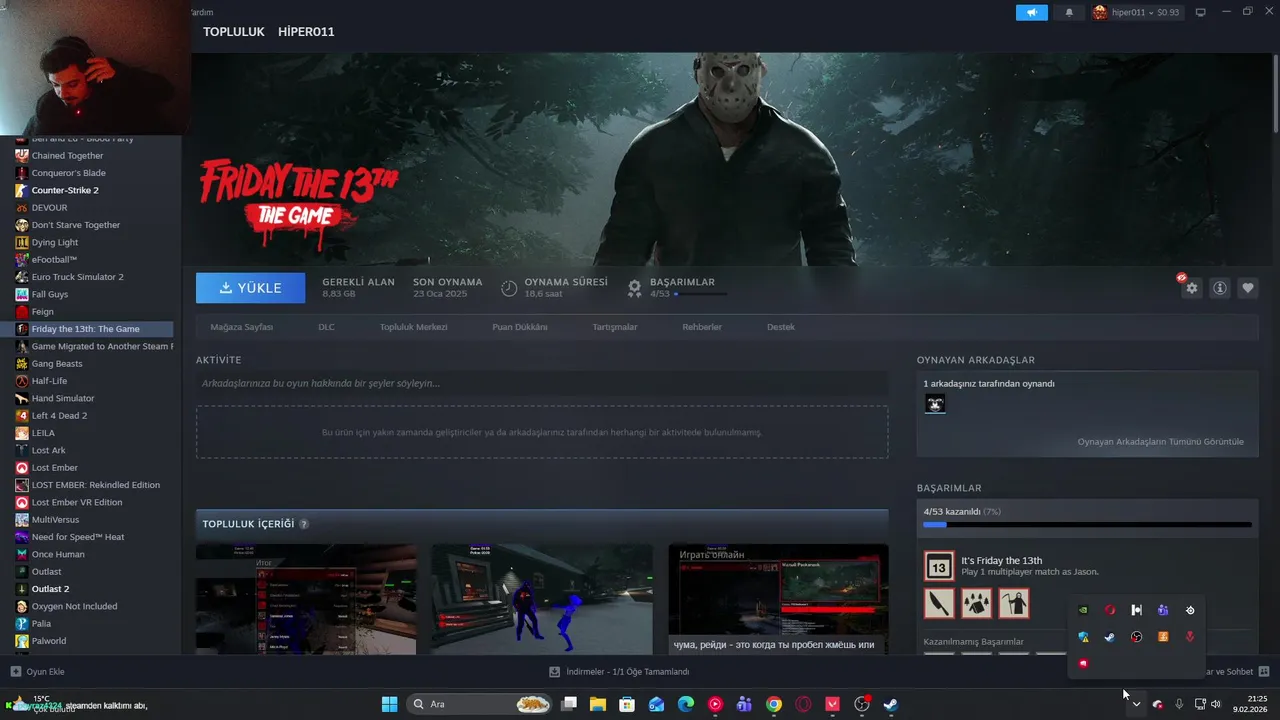1280x720 pixels.
Task: Open game settings gear icon
Action: click(x=1191, y=288)
